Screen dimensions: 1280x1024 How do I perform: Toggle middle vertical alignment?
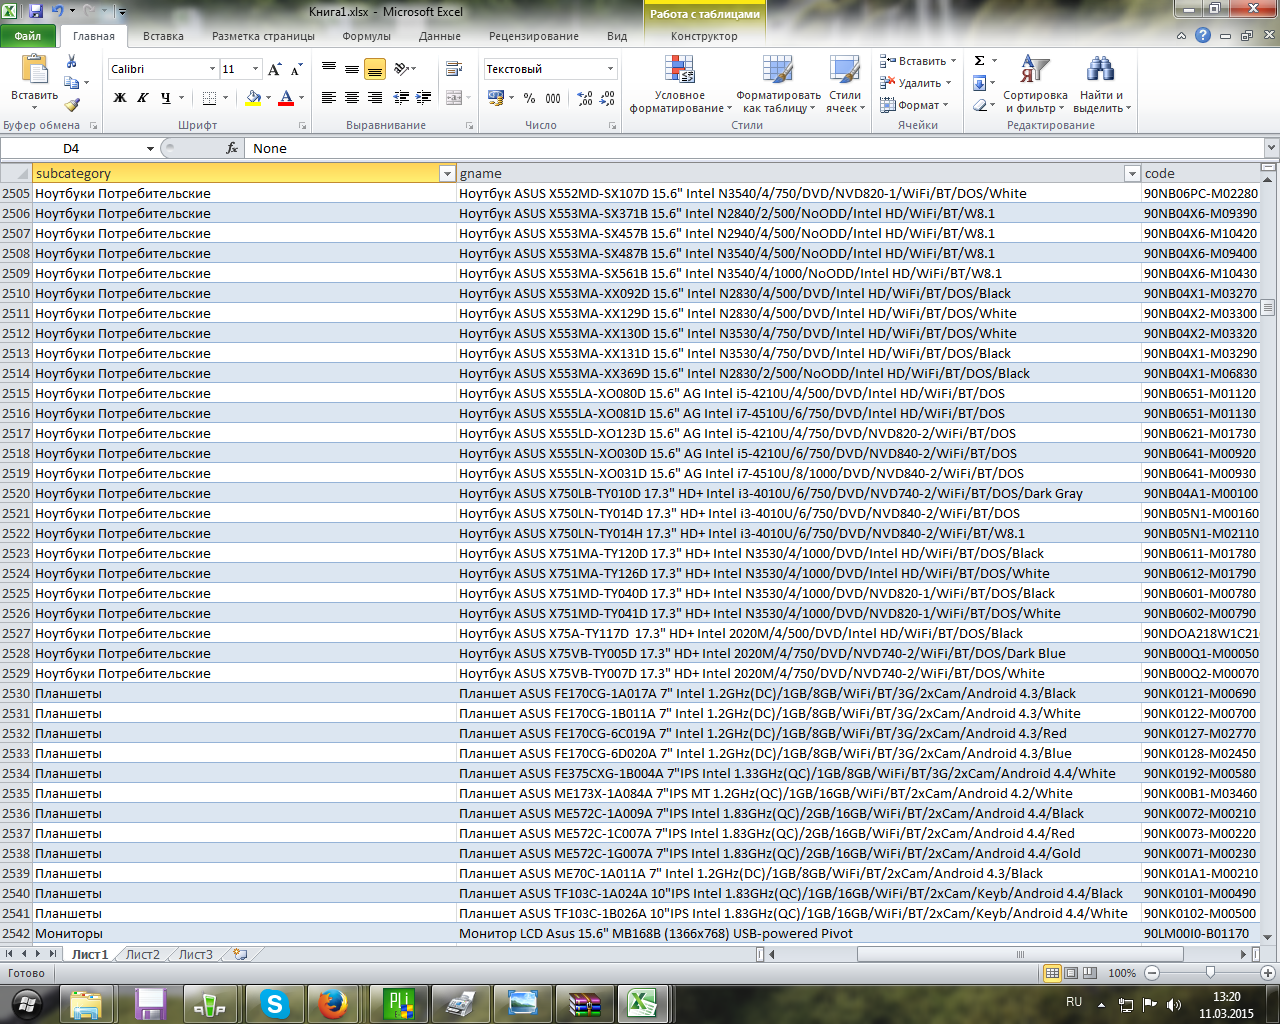pos(352,69)
